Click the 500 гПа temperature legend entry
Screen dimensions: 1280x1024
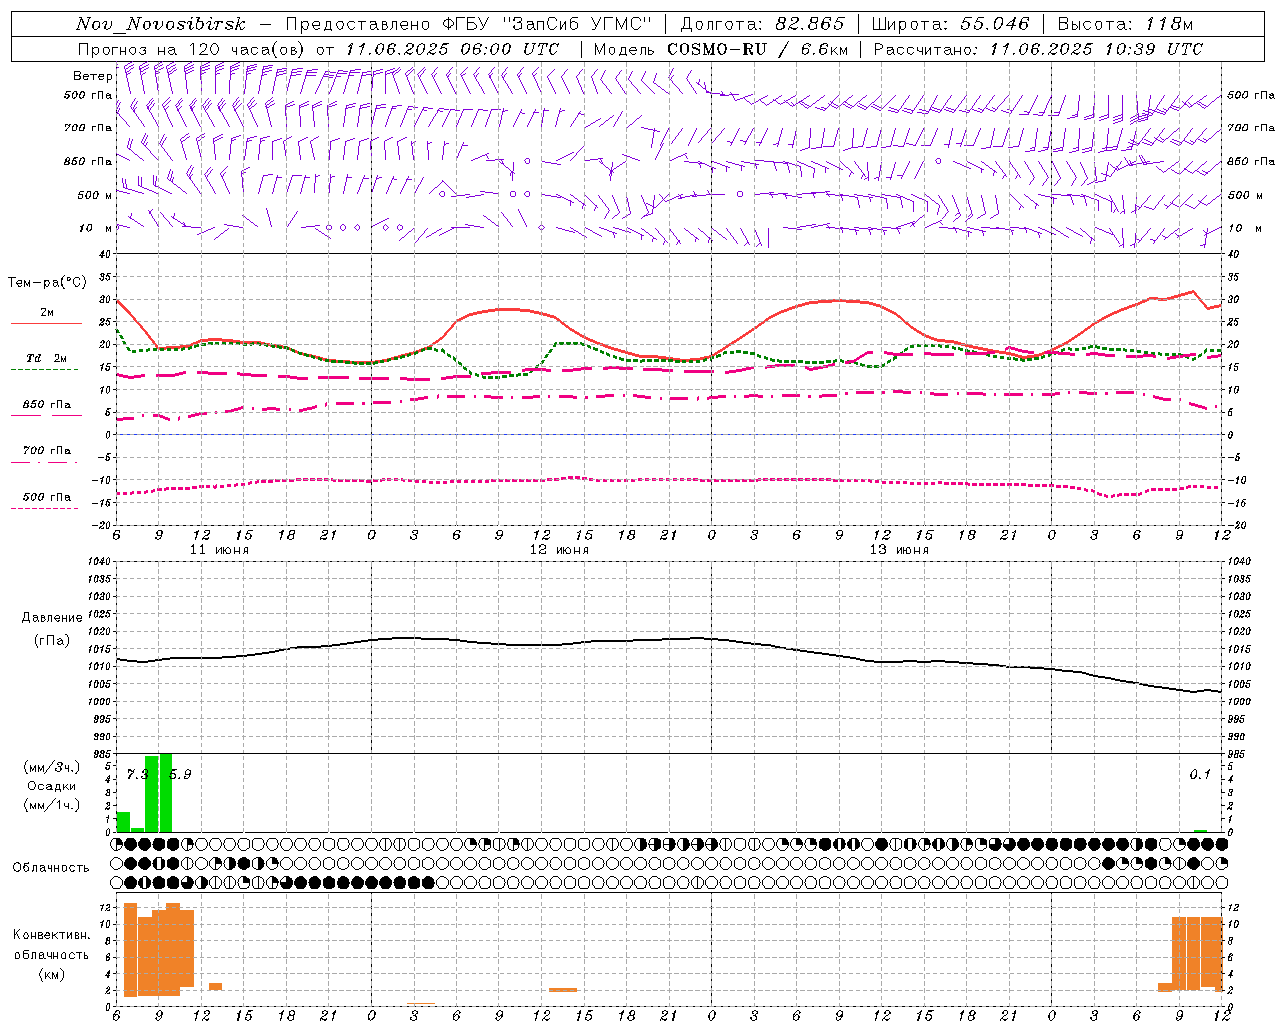tap(47, 497)
